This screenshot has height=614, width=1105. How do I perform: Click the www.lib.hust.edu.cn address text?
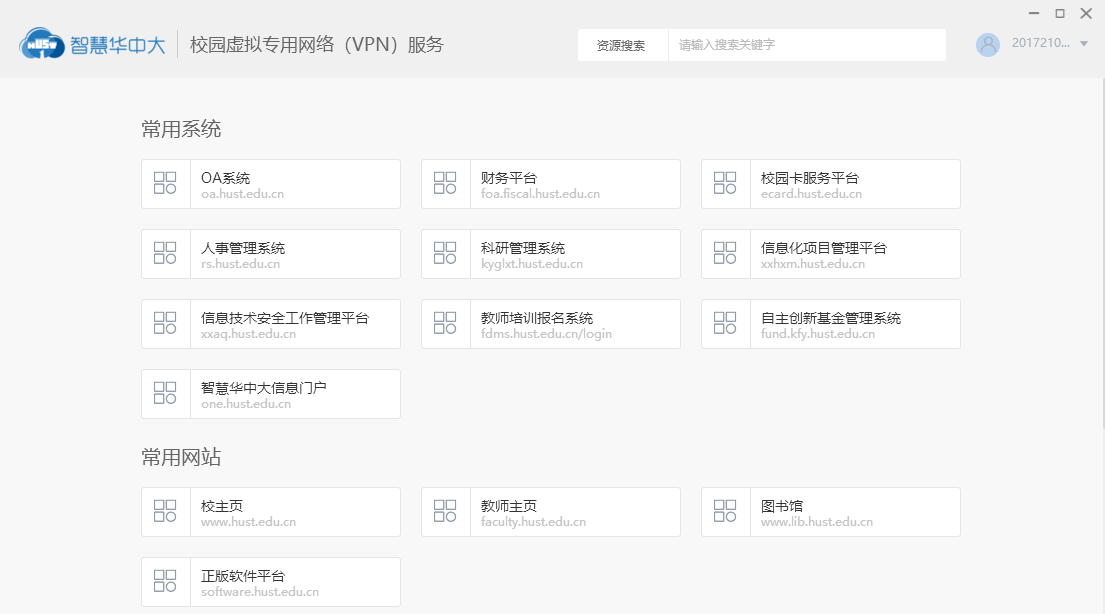coord(817,522)
